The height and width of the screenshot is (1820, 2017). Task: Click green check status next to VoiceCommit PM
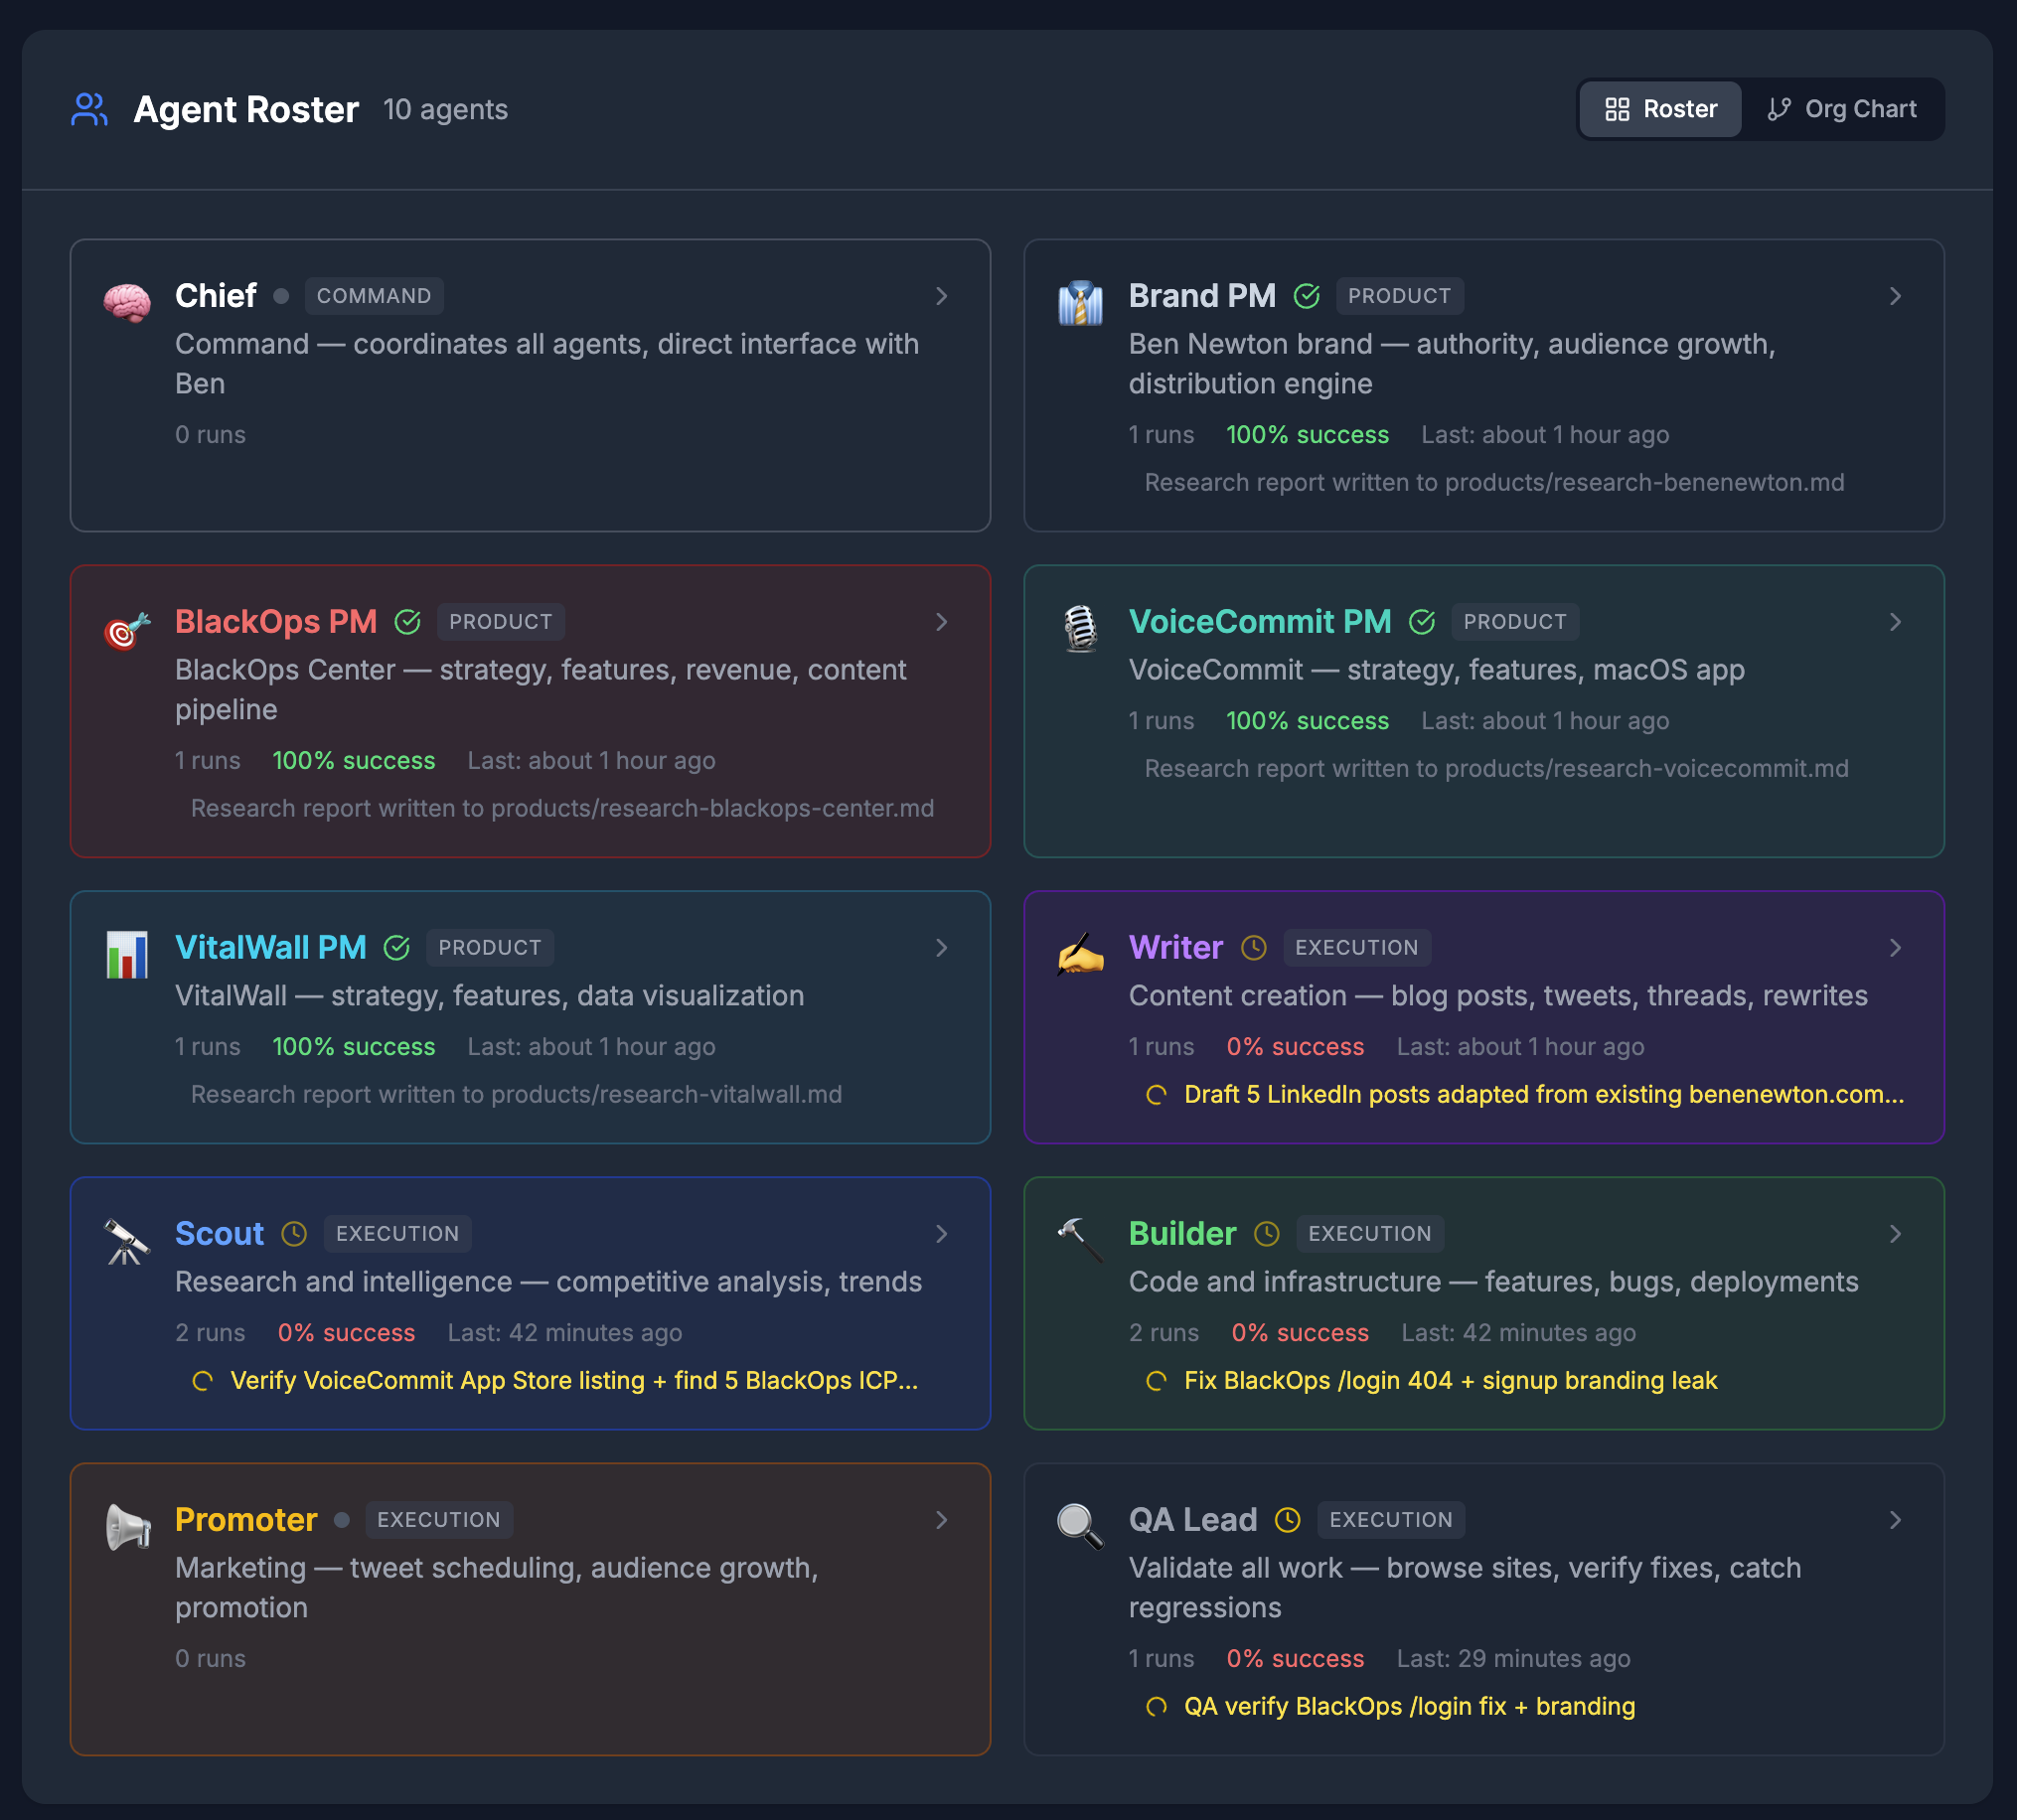pos(1421,622)
